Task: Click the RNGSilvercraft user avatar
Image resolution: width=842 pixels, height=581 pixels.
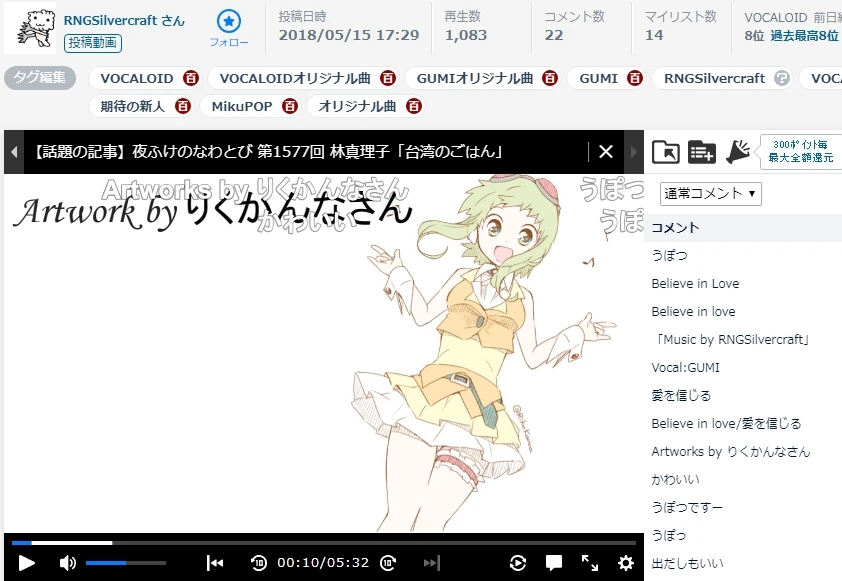Action: (x=30, y=27)
